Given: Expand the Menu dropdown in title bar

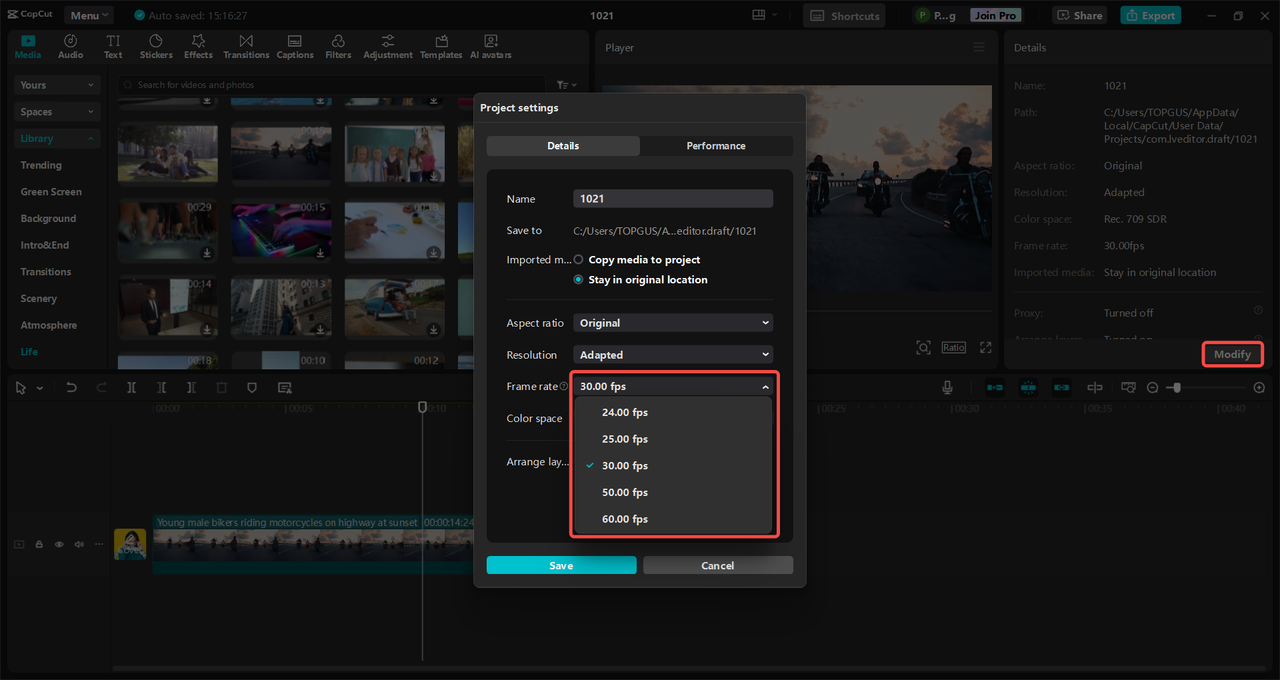Looking at the screenshot, I should [89, 16].
